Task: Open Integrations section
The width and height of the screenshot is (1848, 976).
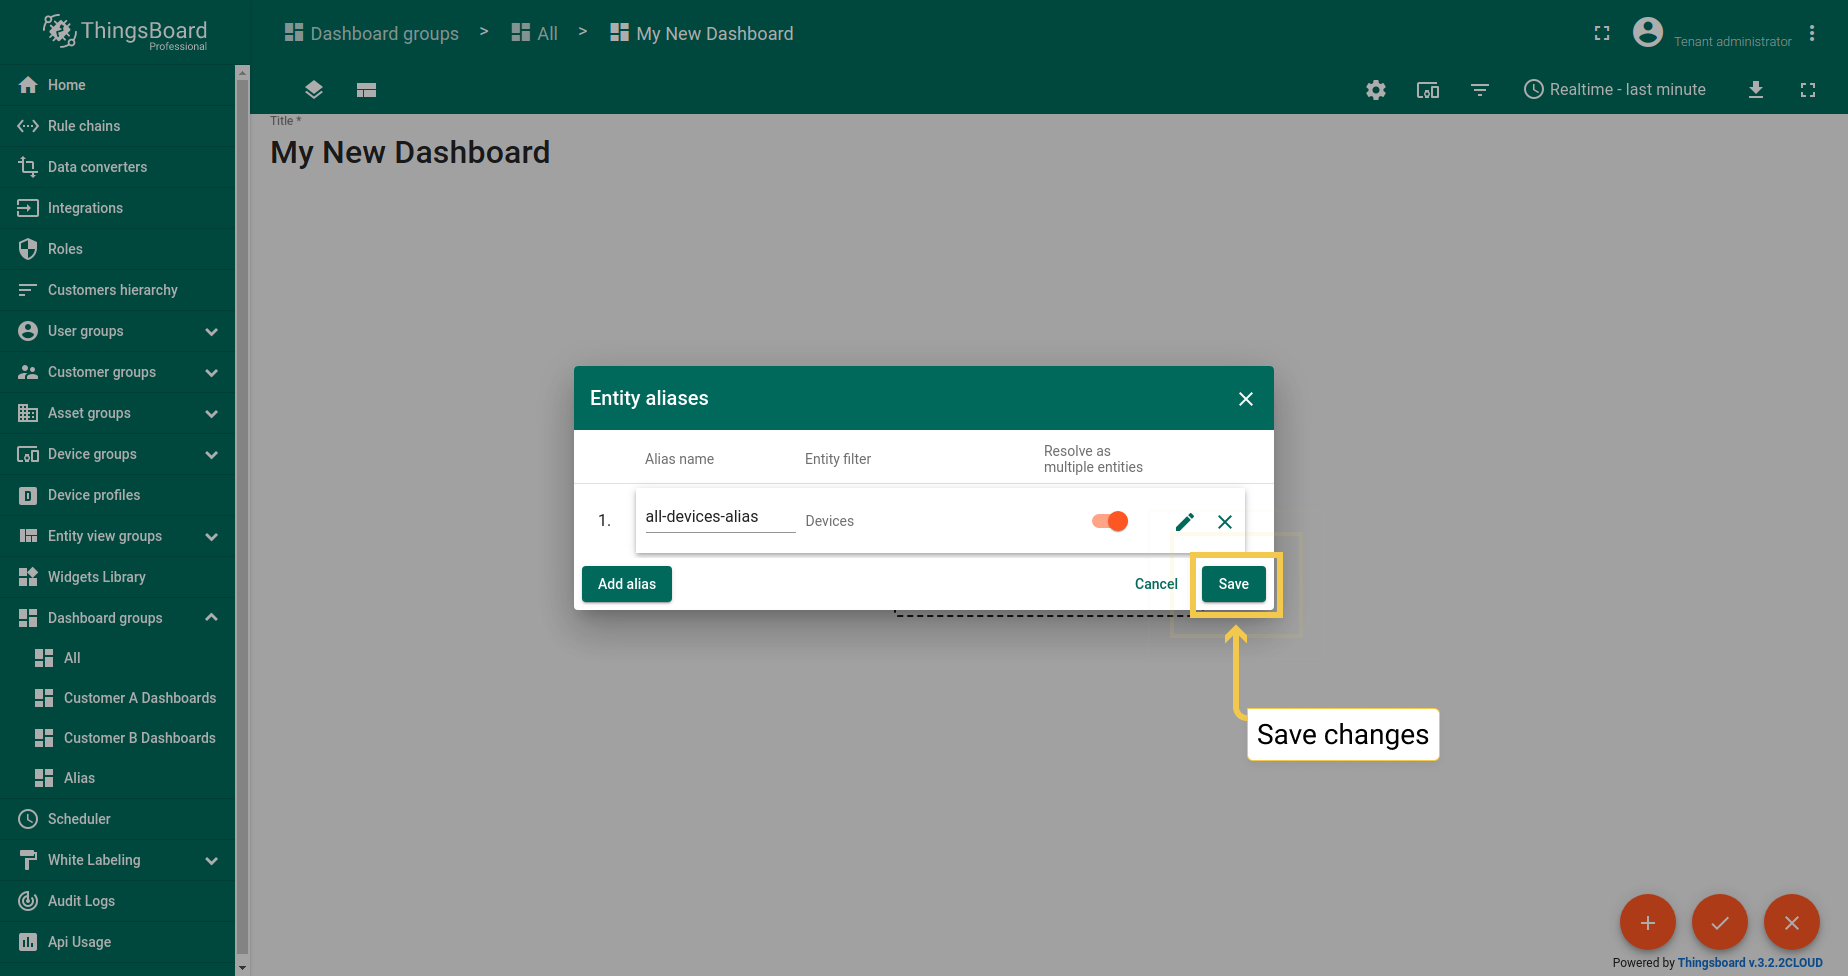Action: pos(117,208)
